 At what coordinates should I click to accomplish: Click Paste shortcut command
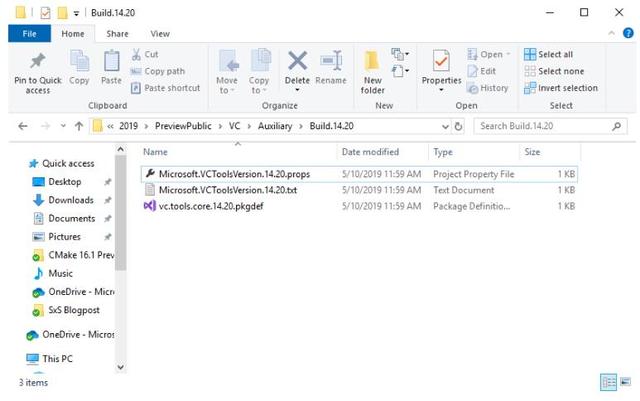pyautogui.click(x=165, y=88)
